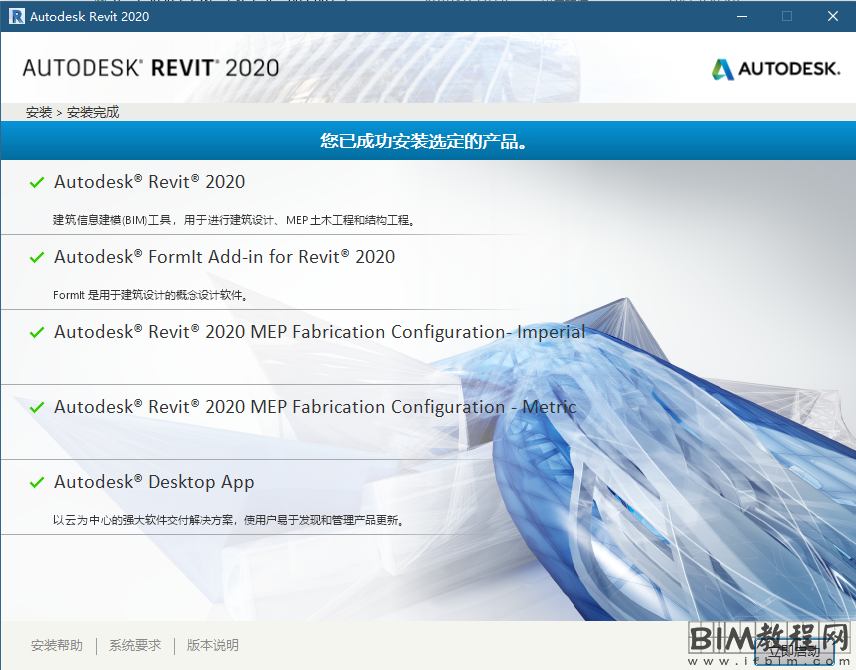Minimize the Autodesk Revit 2020 installer window
856x670 pixels.
[742, 16]
